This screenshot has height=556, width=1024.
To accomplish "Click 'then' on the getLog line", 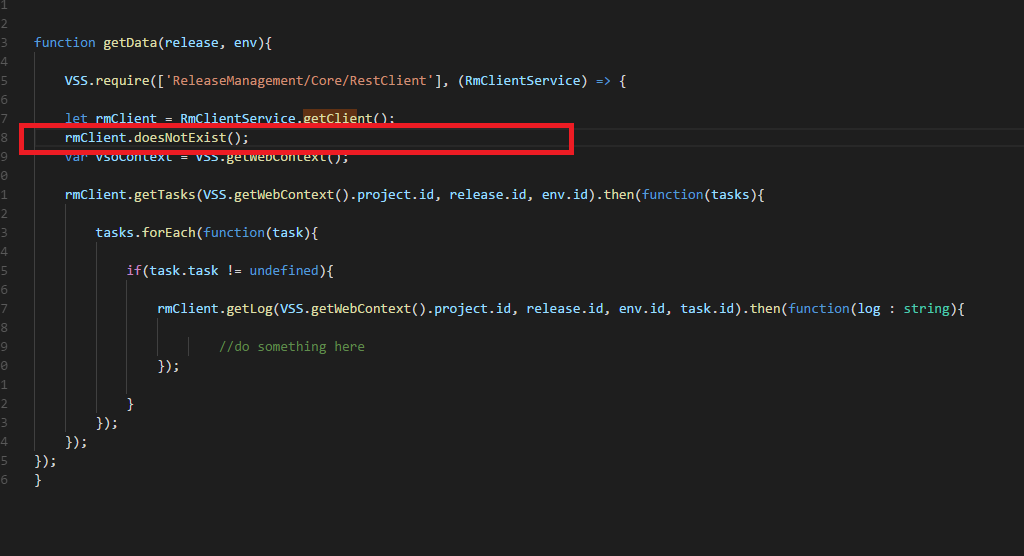I will (765, 308).
